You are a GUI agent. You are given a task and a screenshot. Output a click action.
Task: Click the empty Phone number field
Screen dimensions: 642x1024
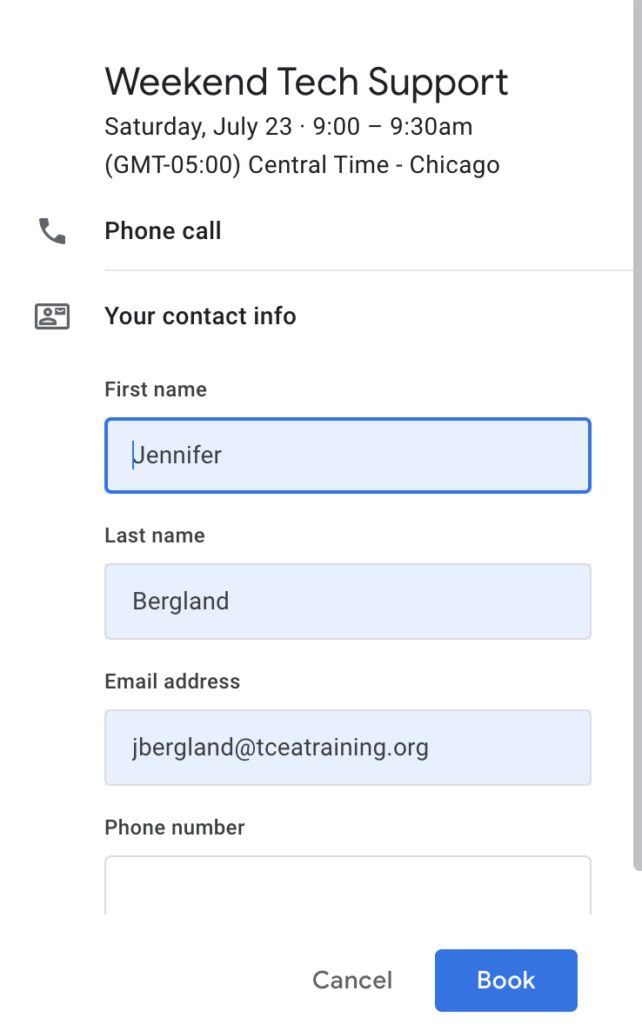tap(347, 885)
